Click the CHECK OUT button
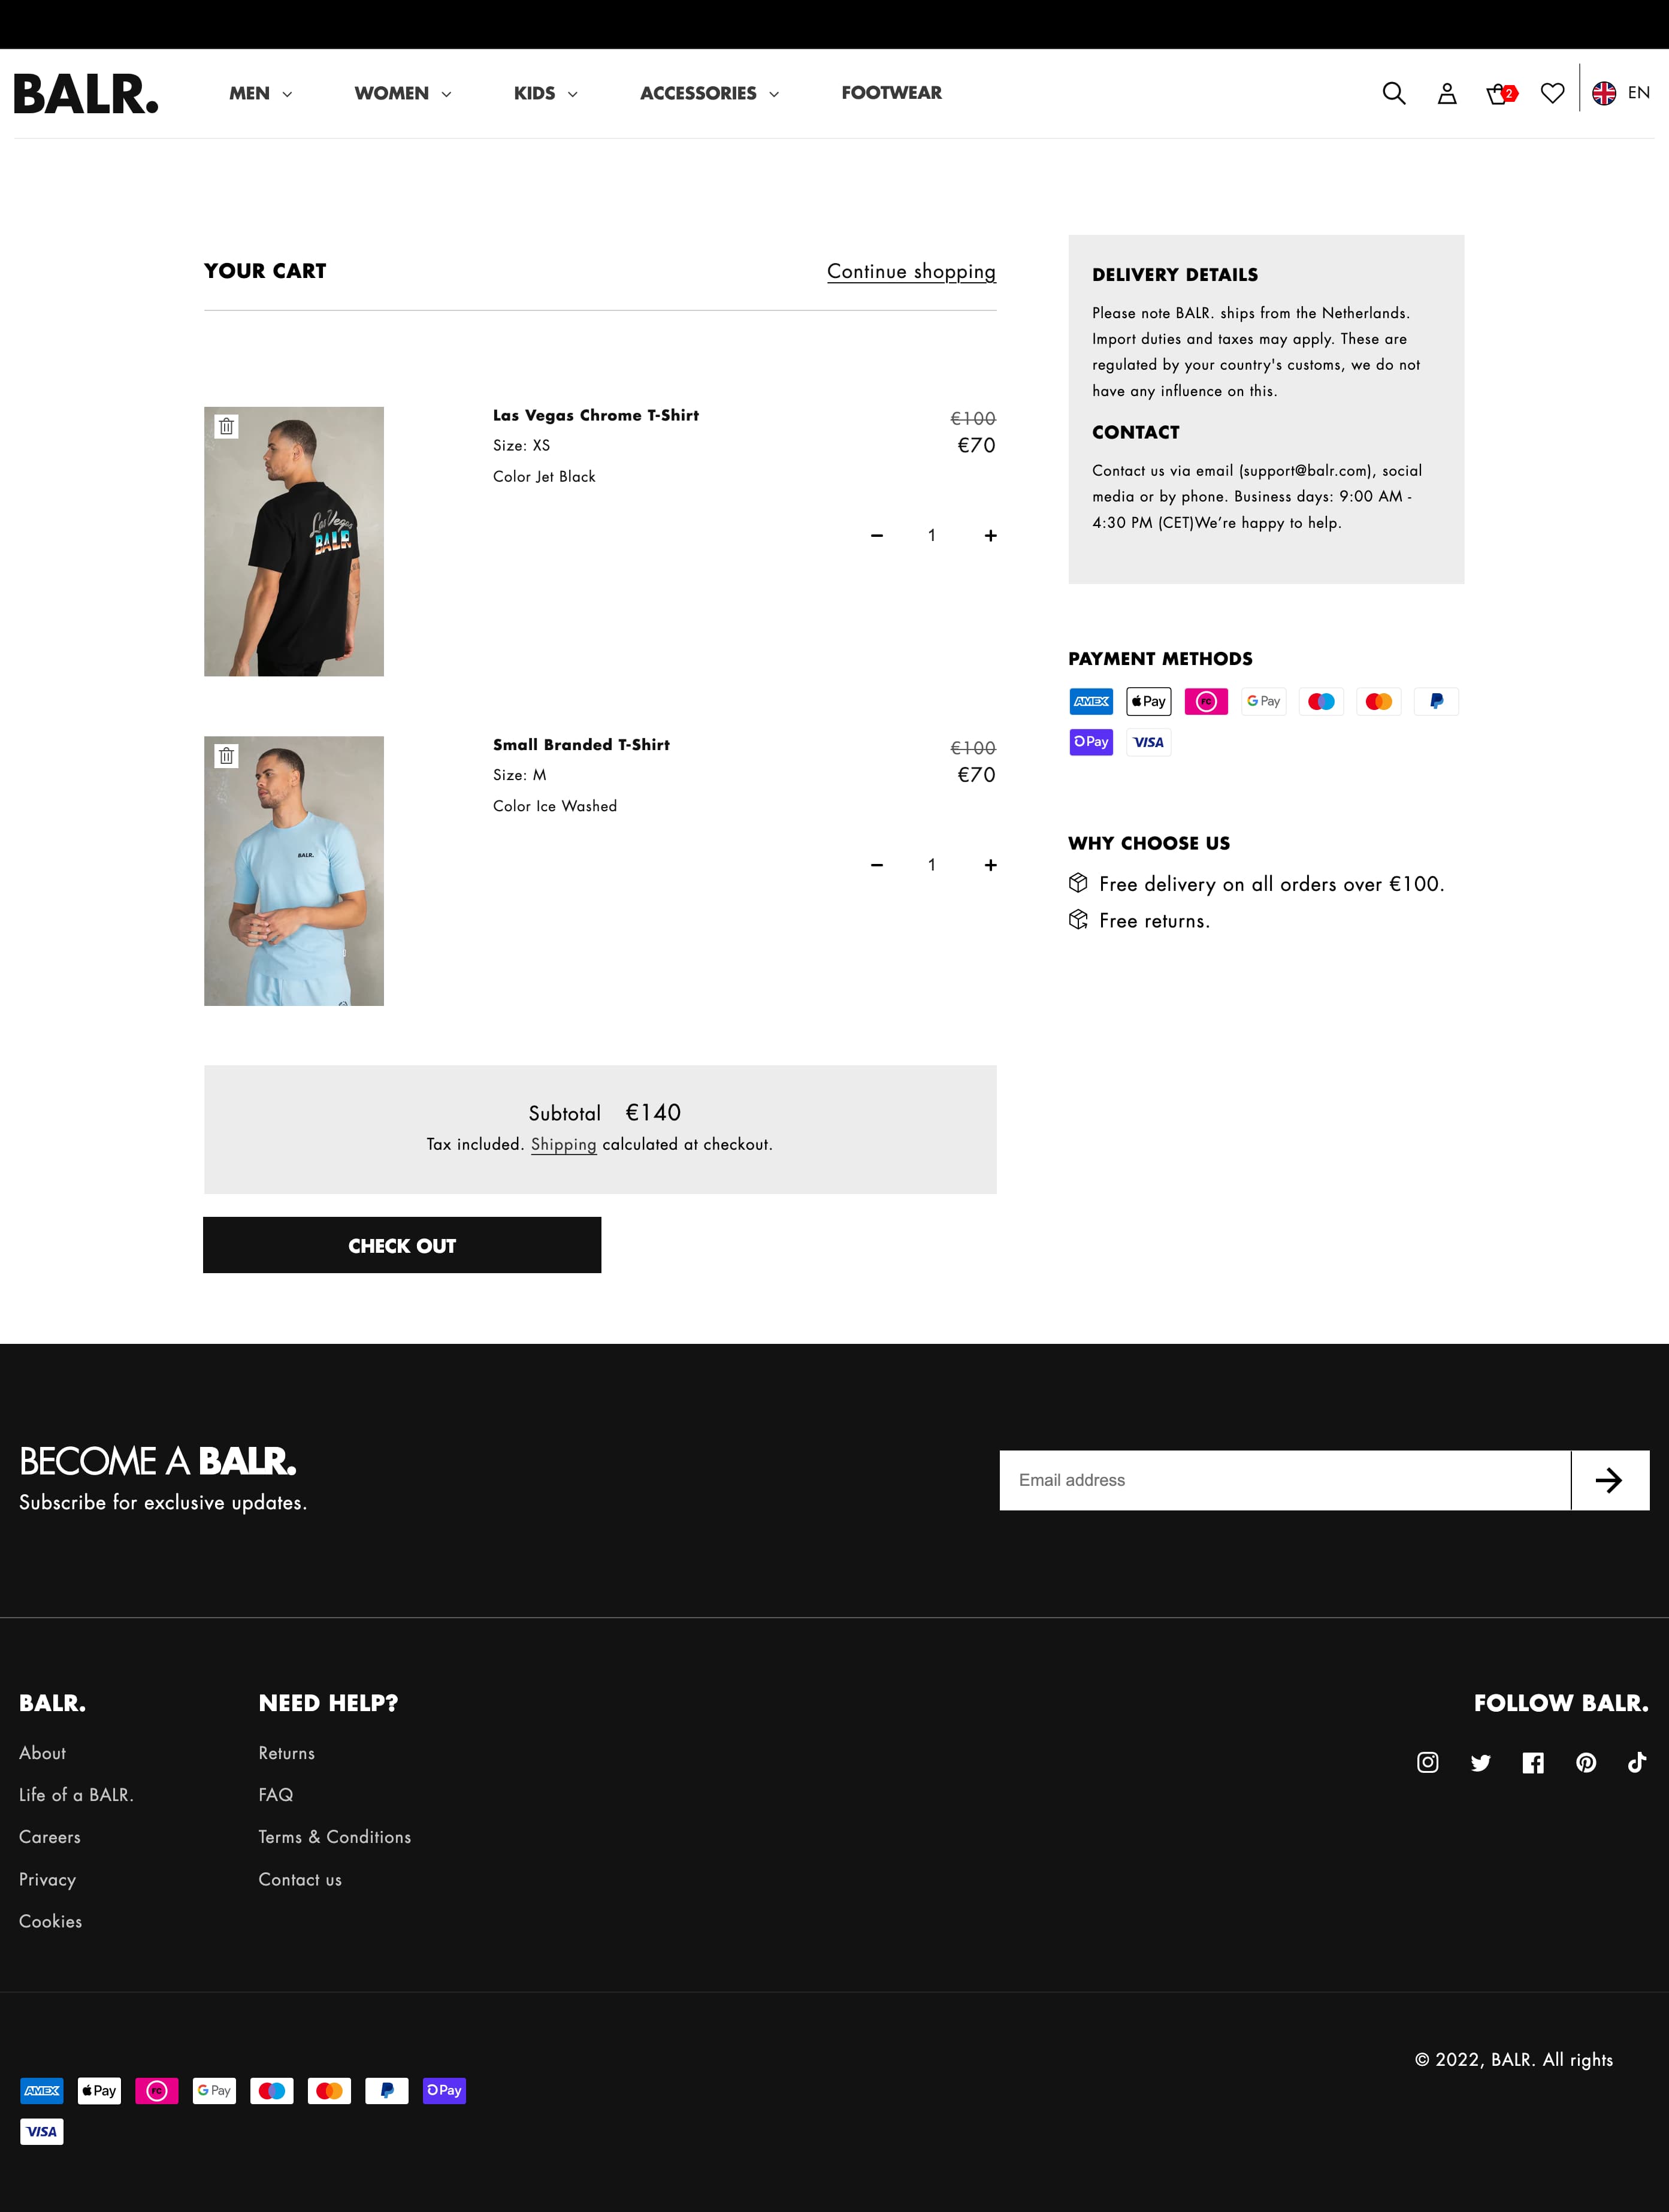This screenshot has width=1669, height=2212. (x=402, y=1245)
